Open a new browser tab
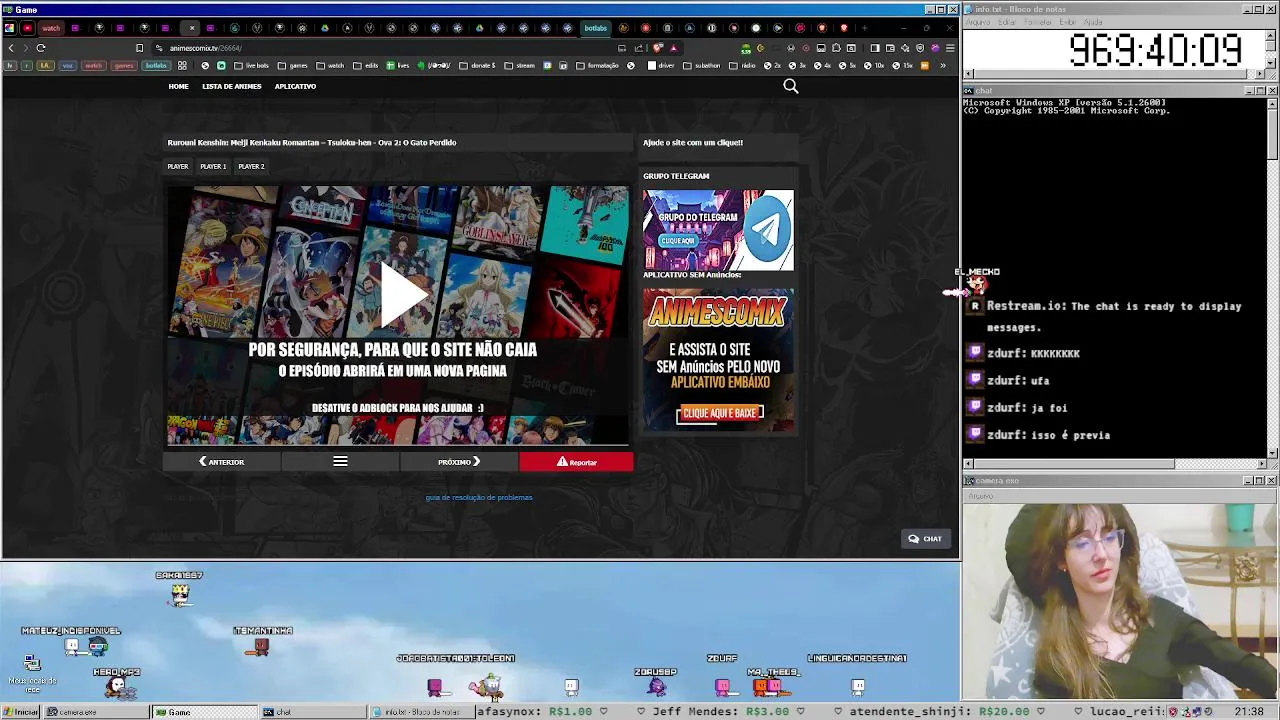 click(x=865, y=28)
